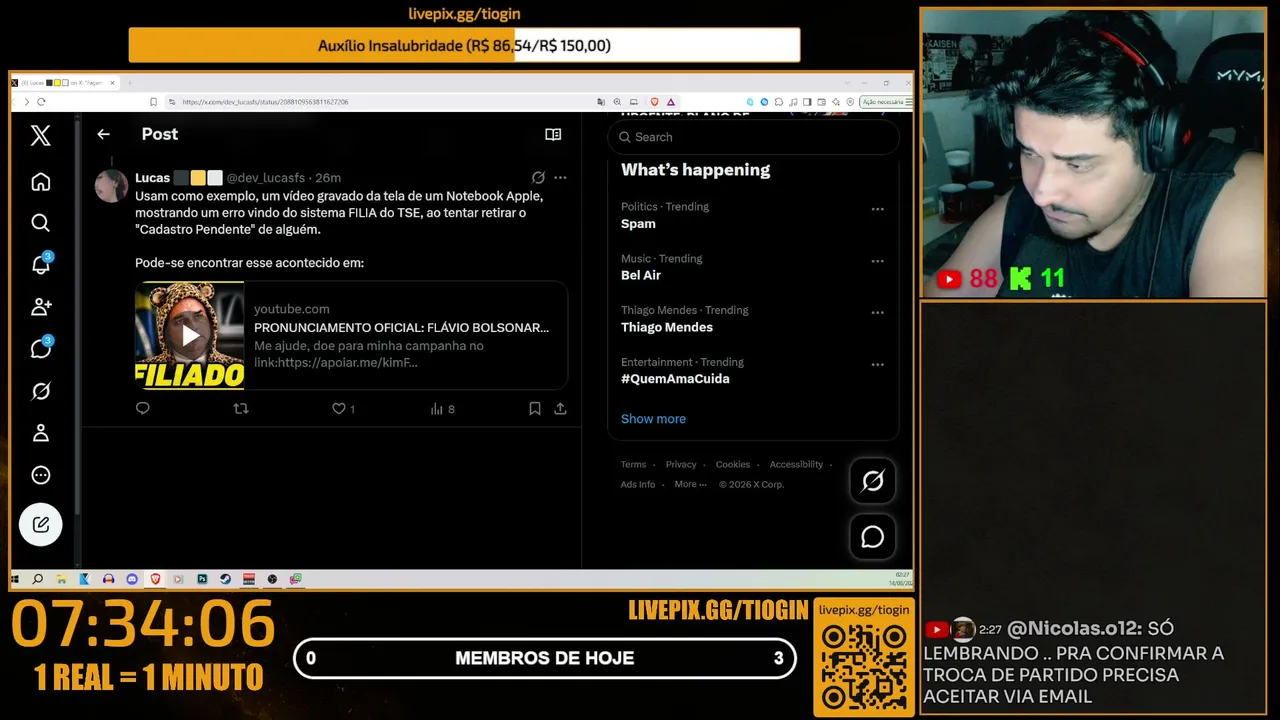Open the translate page icon in address bar
The width and height of the screenshot is (1280, 720).
pos(601,102)
